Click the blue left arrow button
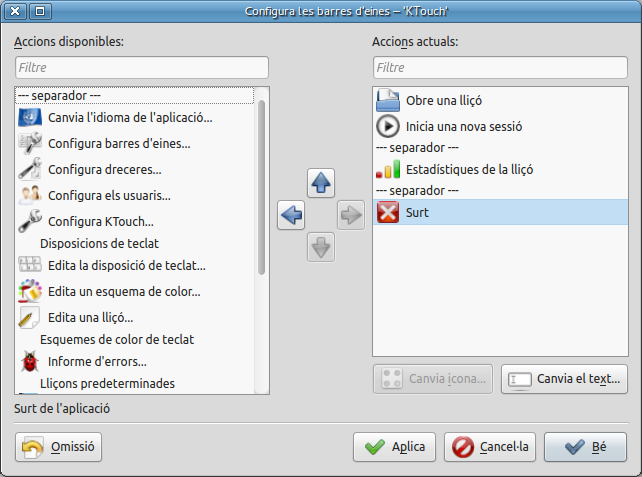Screen dimensions: 642x477 (x=291, y=215)
